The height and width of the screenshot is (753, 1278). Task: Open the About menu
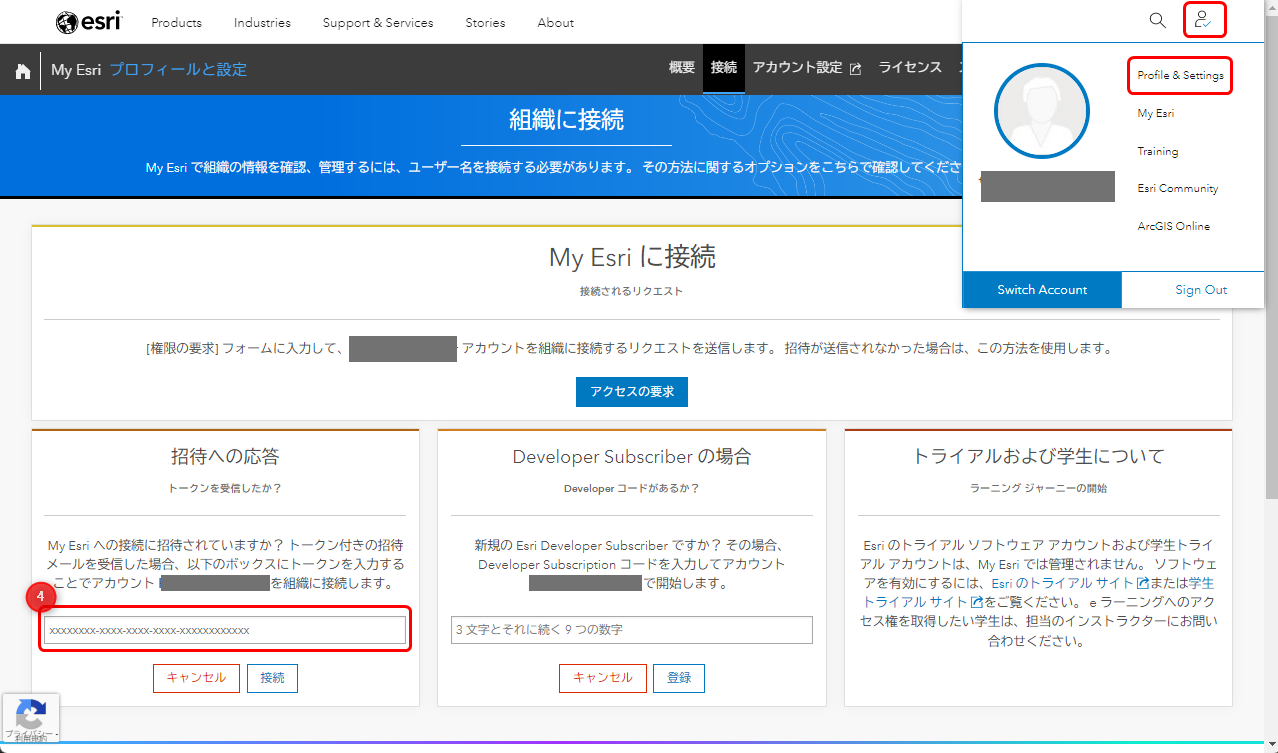coord(555,22)
